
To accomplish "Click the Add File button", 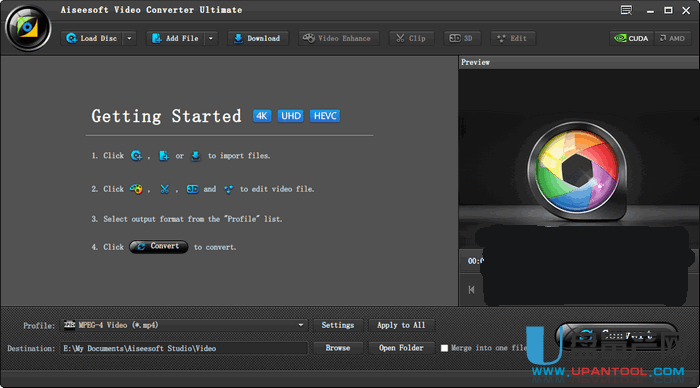I will [x=176, y=38].
